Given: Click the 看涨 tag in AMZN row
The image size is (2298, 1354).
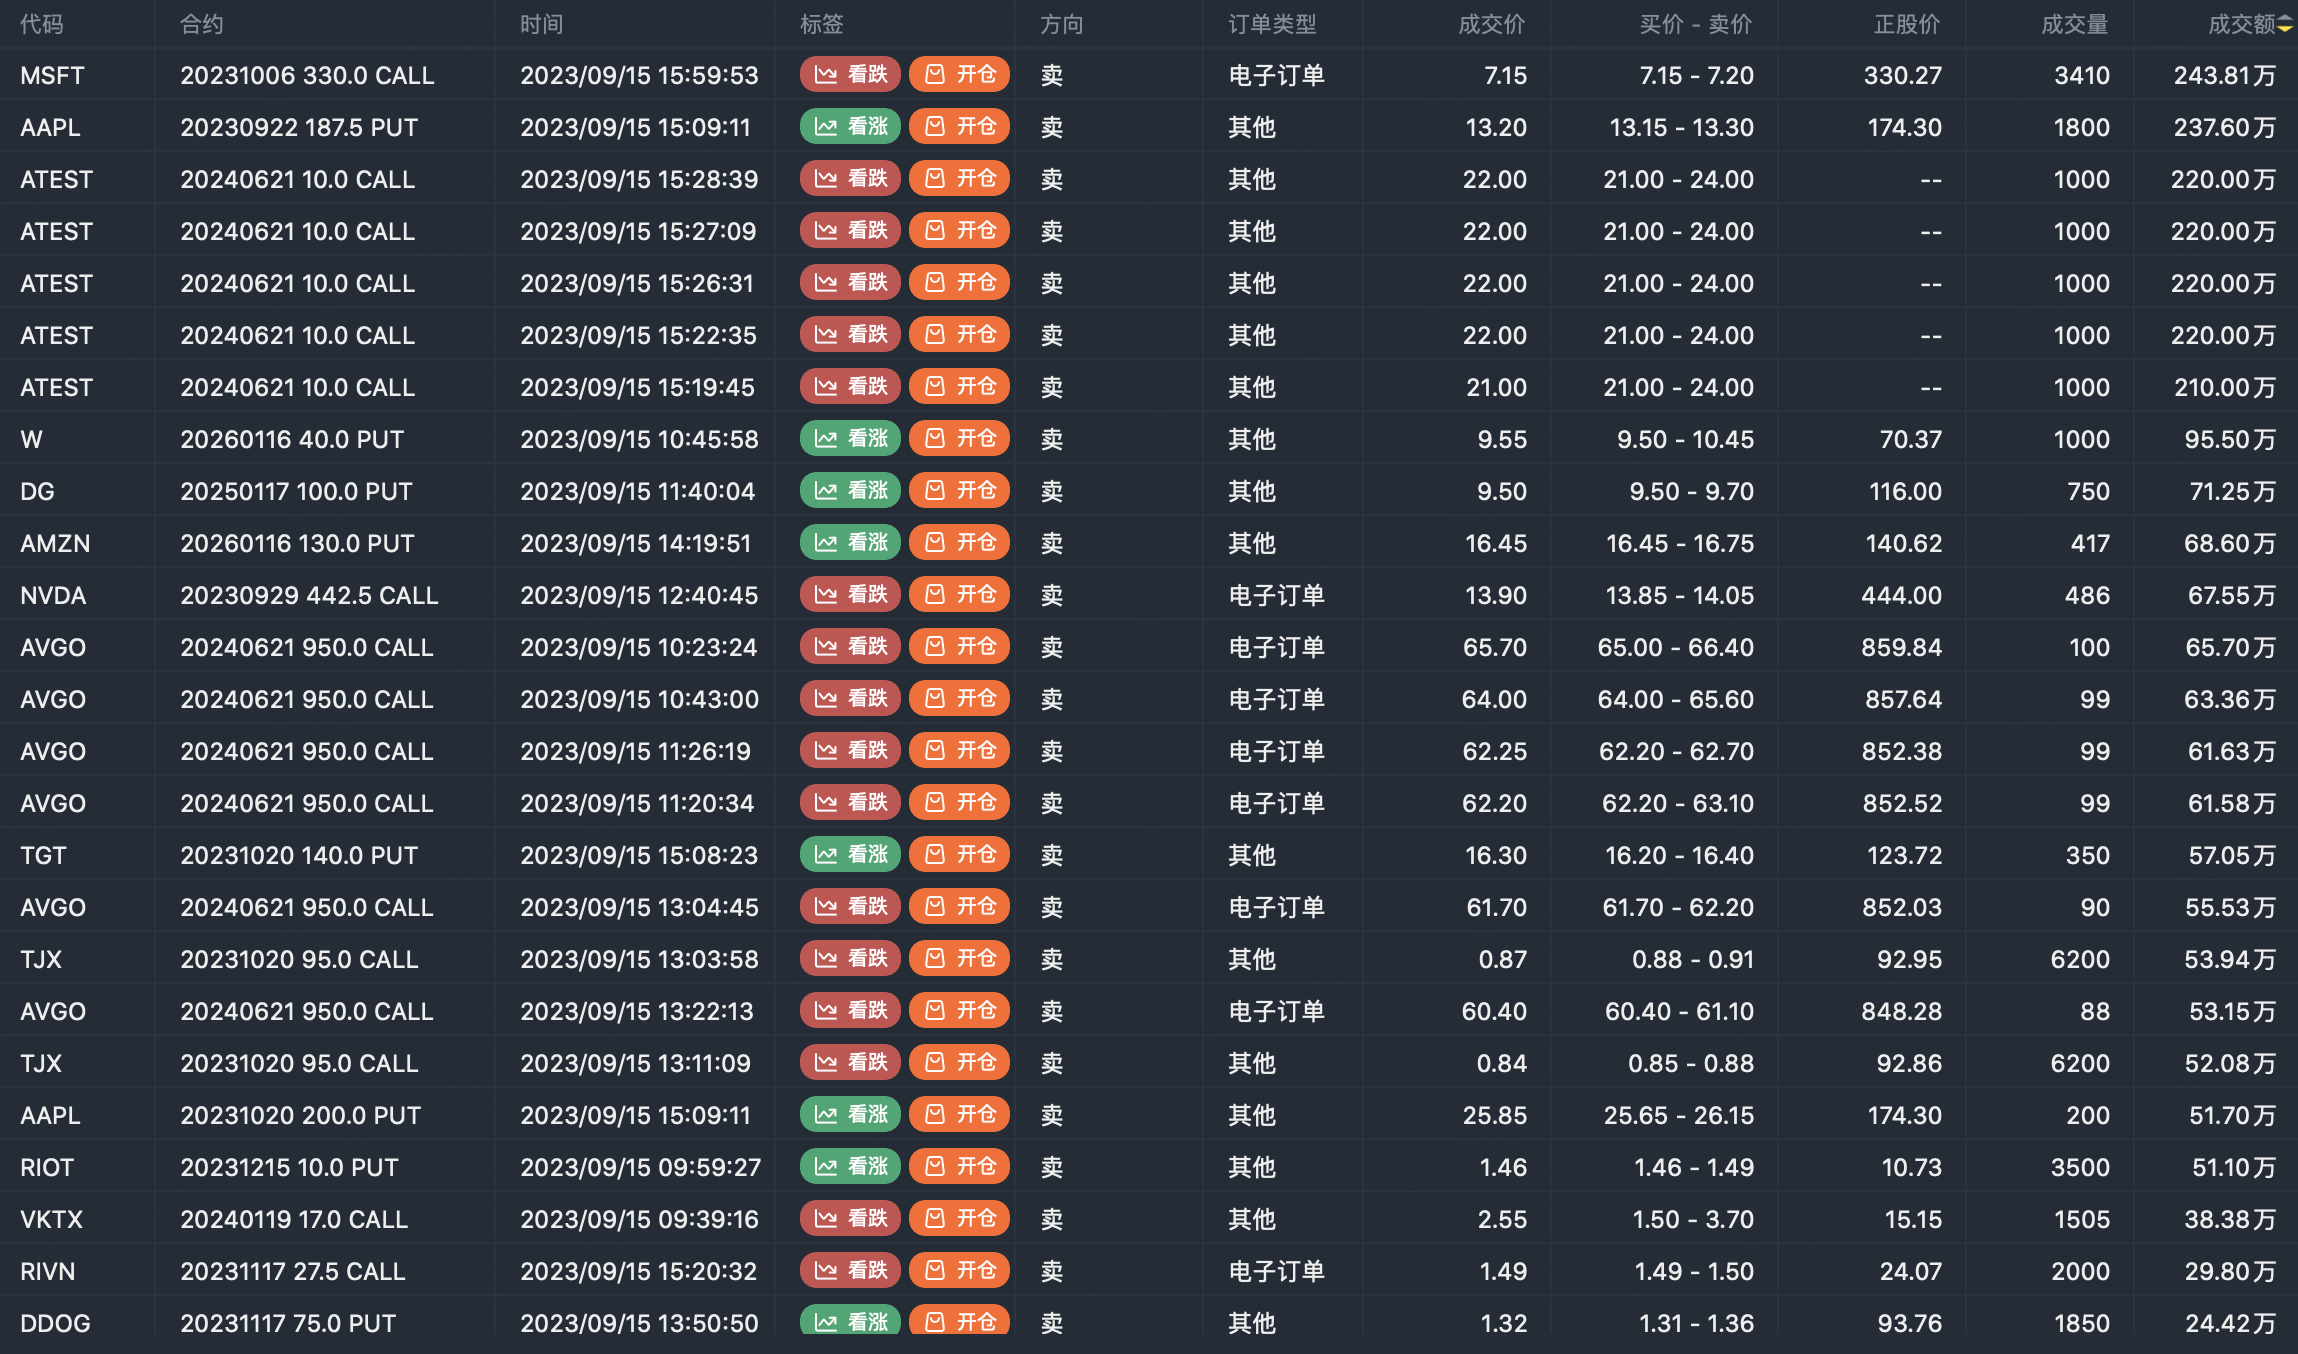Looking at the screenshot, I should pos(850,543).
